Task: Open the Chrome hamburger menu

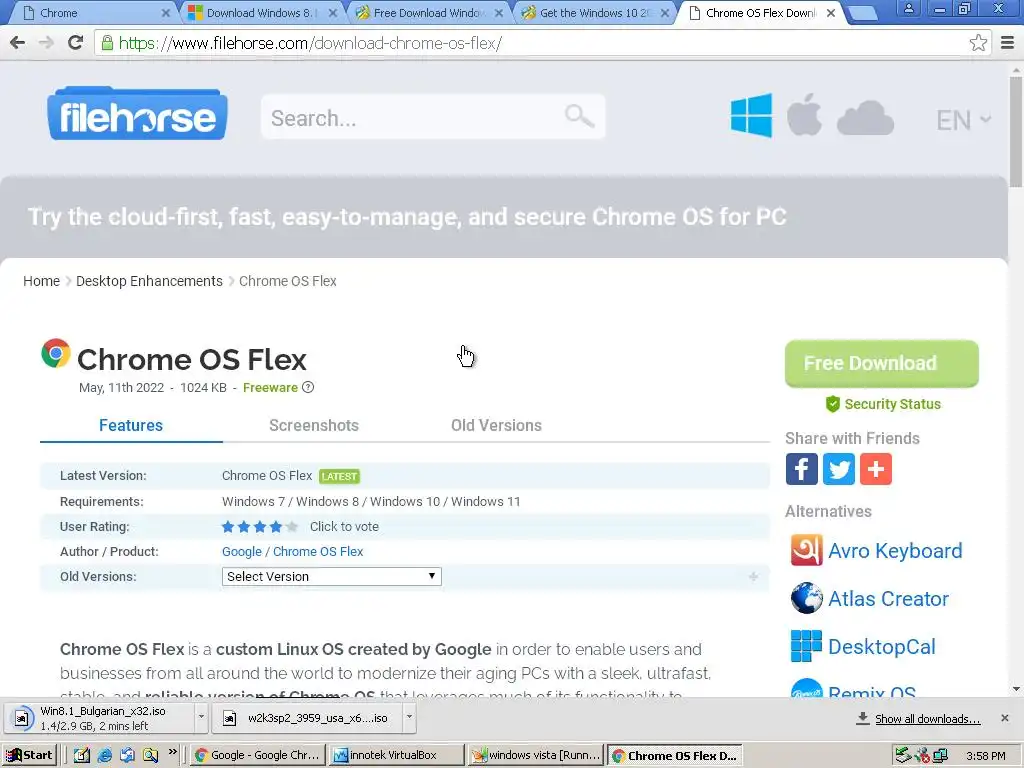Action: pyautogui.click(x=1008, y=43)
